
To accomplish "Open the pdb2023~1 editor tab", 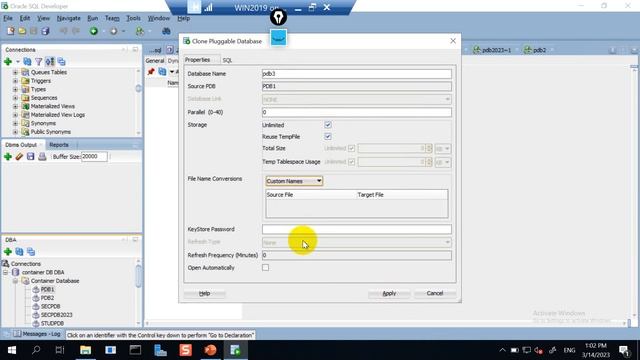I will pyautogui.click(x=496, y=50).
